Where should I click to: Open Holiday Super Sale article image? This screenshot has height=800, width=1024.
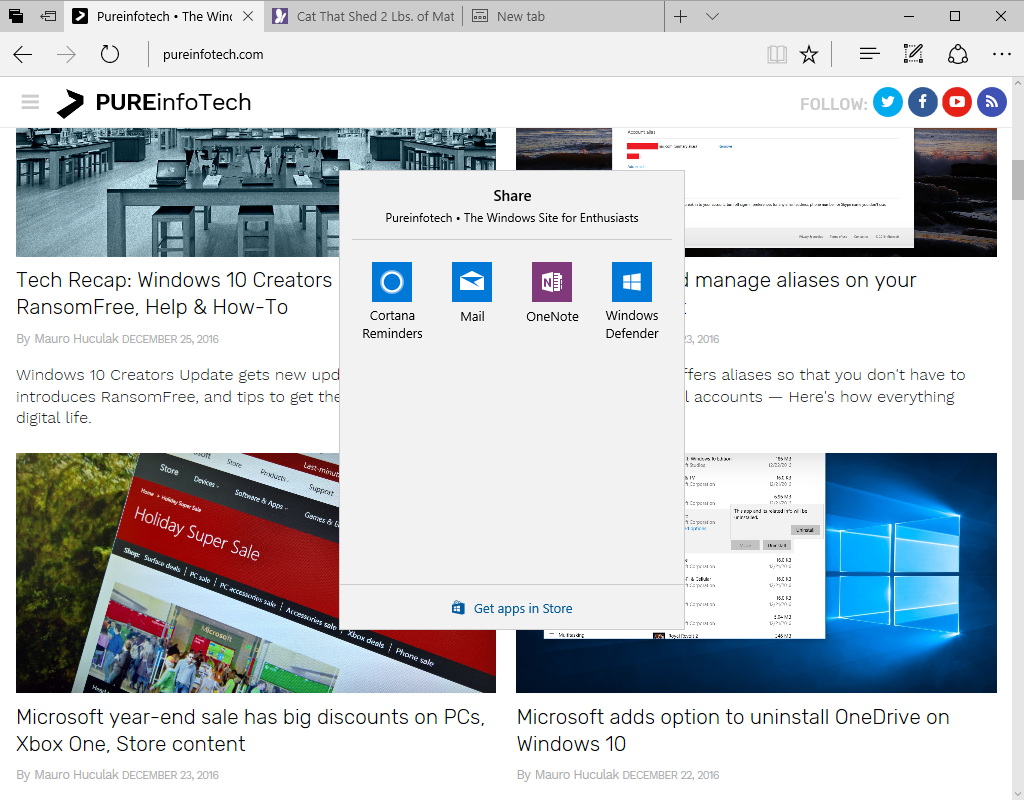178,573
